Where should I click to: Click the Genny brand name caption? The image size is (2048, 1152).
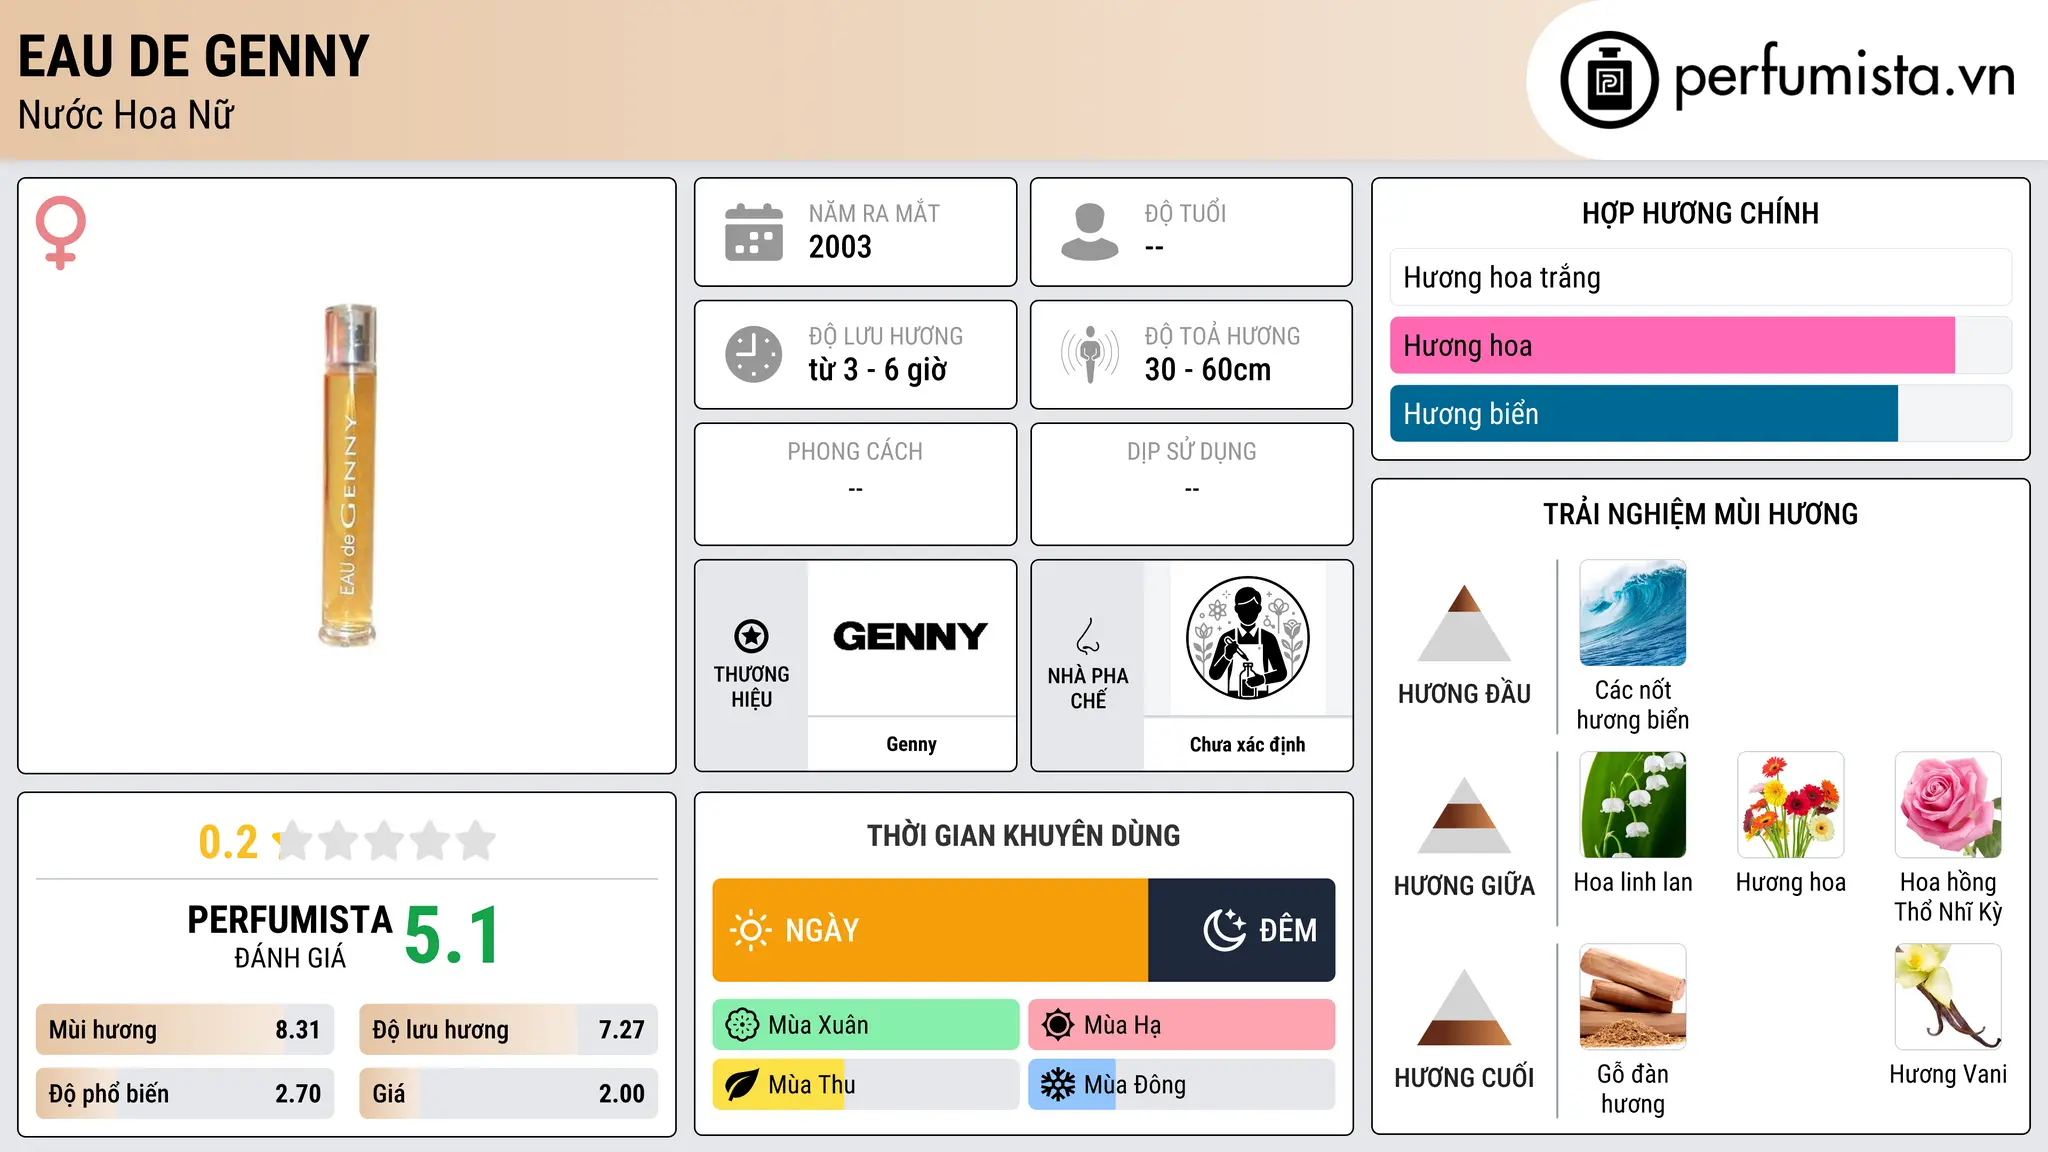pos(911,744)
